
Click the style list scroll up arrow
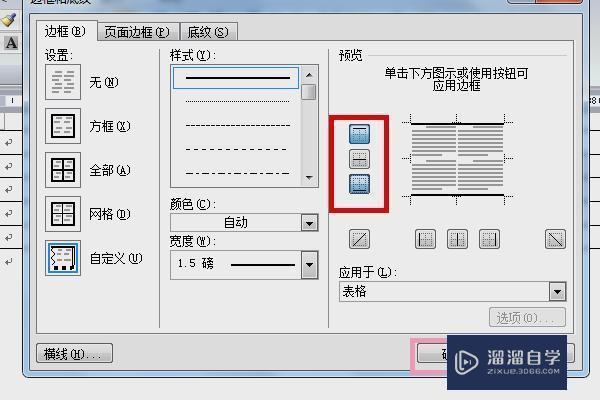(x=309, y=75)
